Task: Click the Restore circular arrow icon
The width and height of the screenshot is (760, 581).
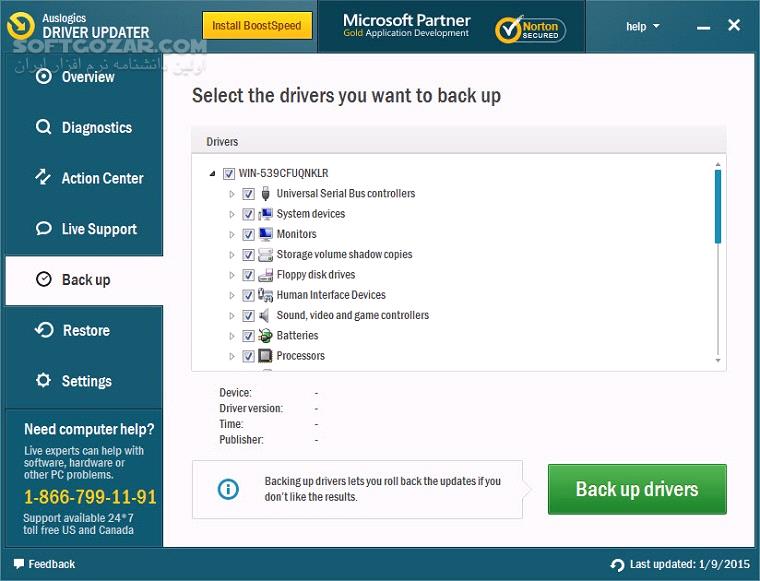Action: (x=44, y=330)
